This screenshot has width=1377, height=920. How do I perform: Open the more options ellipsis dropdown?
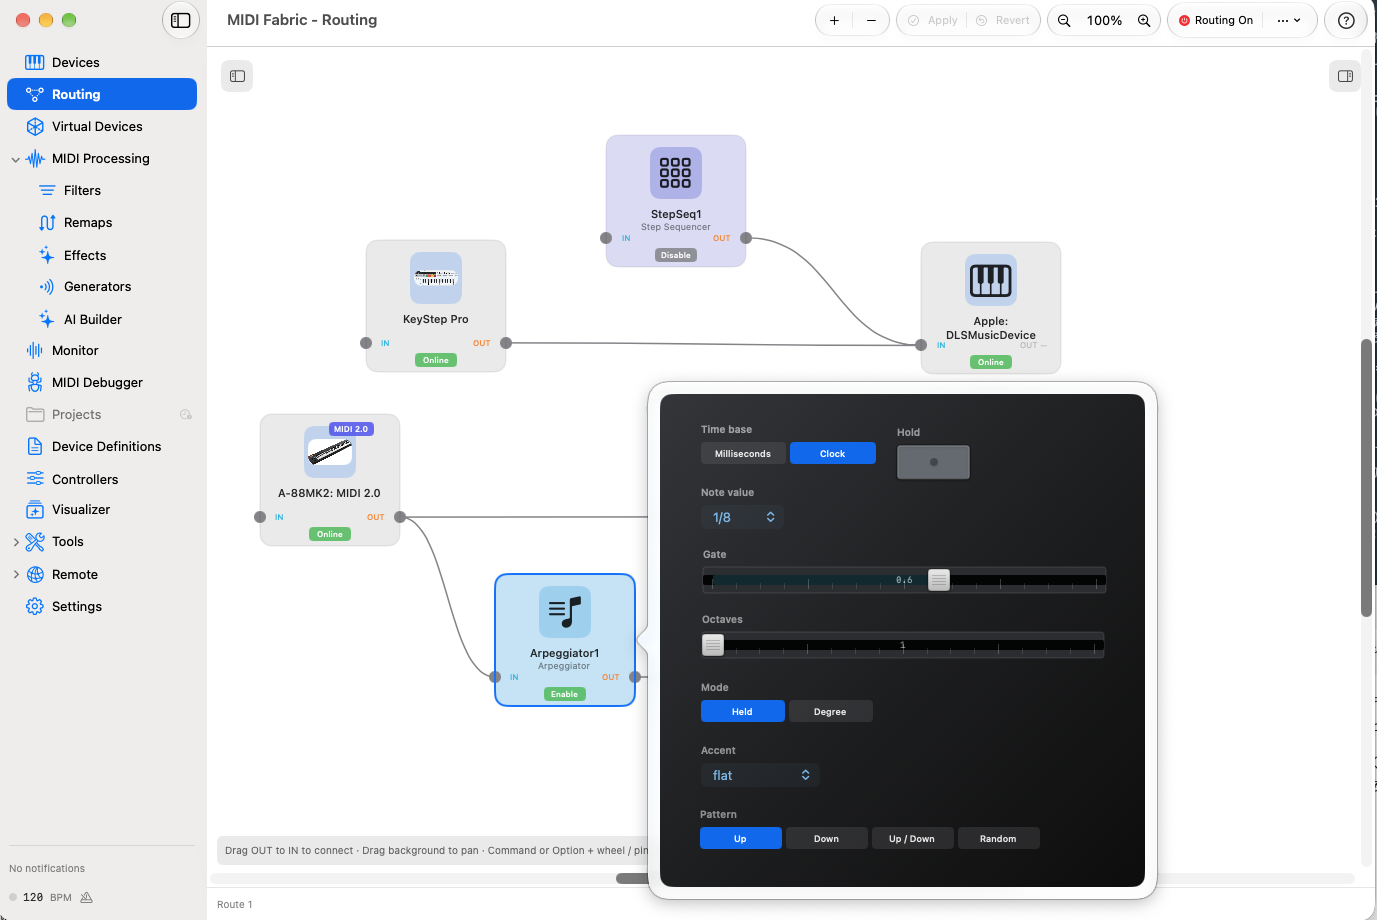pyautogui.click(x=1289, y=20)
